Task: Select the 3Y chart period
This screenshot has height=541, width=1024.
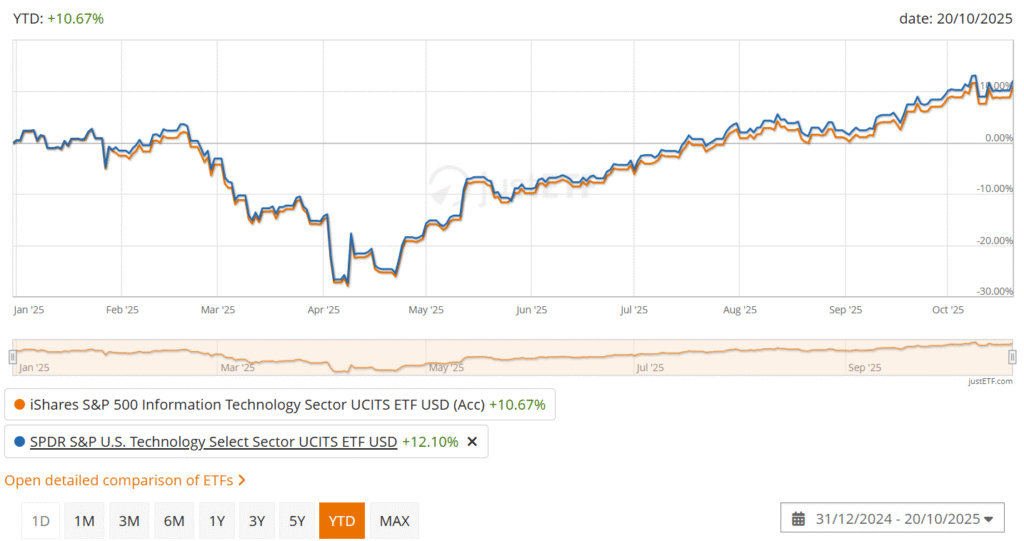Action: (257, 521)
